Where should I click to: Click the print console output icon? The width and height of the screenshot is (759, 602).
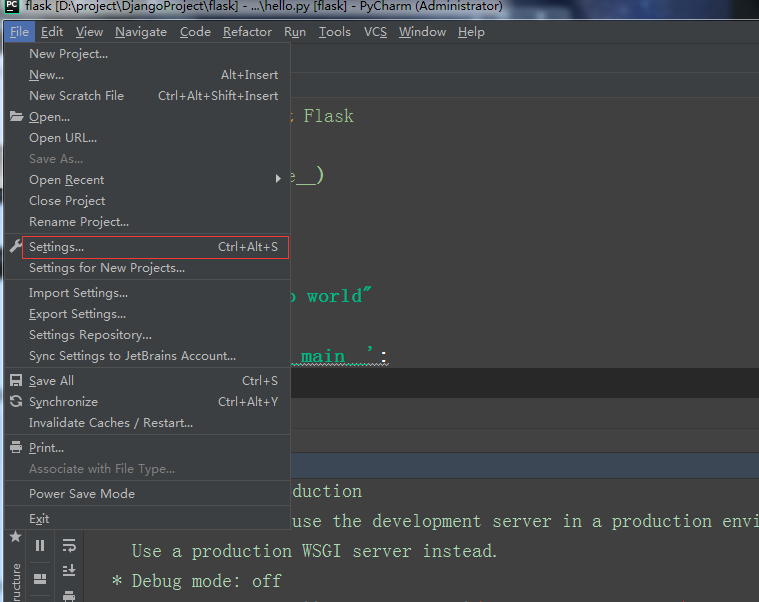(x=69, y=596)
